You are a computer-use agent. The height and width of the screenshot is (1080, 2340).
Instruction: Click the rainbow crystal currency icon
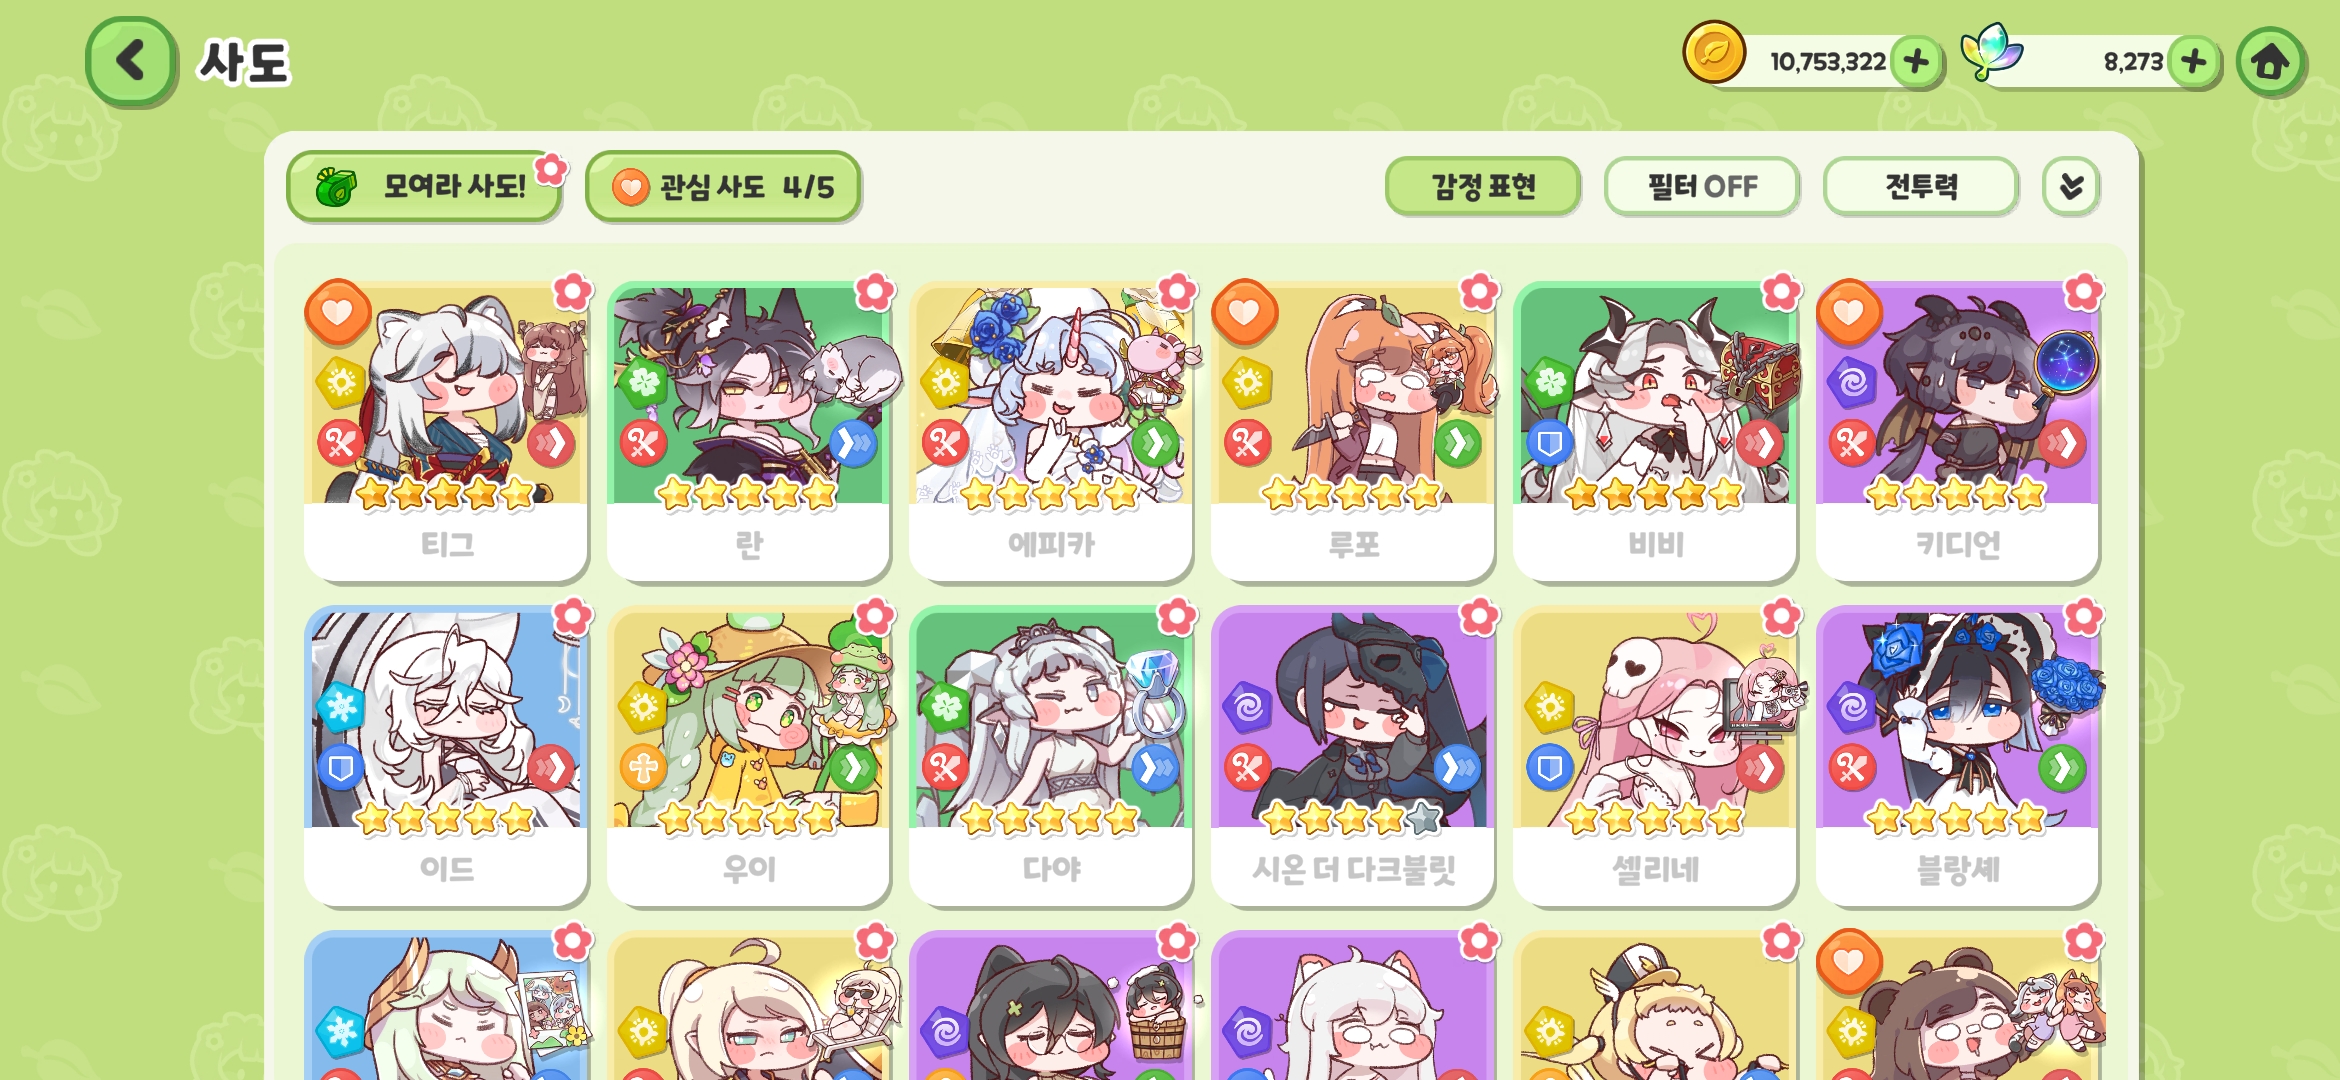(x=1990, y=52)
